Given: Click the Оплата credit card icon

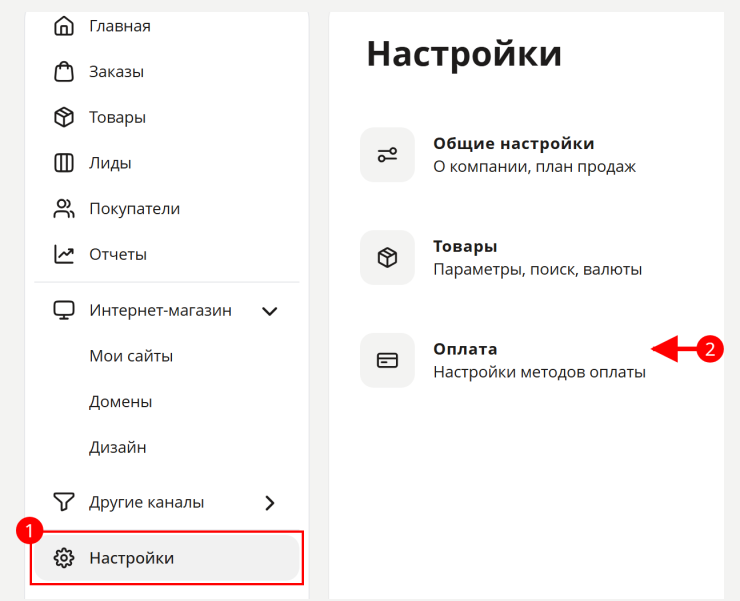Looking at the screenshot, I should 387,360.
